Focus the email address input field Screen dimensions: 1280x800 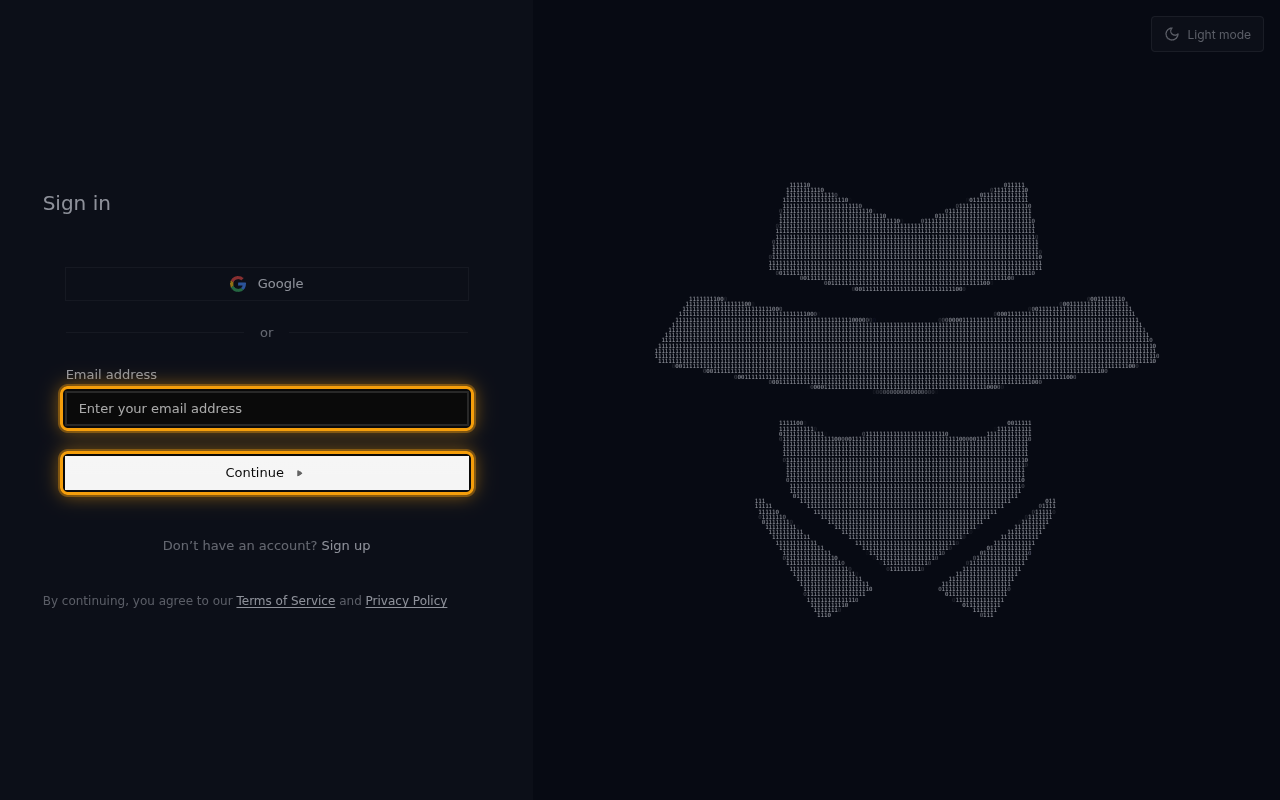pyautogui.click(x=267, y=408)
